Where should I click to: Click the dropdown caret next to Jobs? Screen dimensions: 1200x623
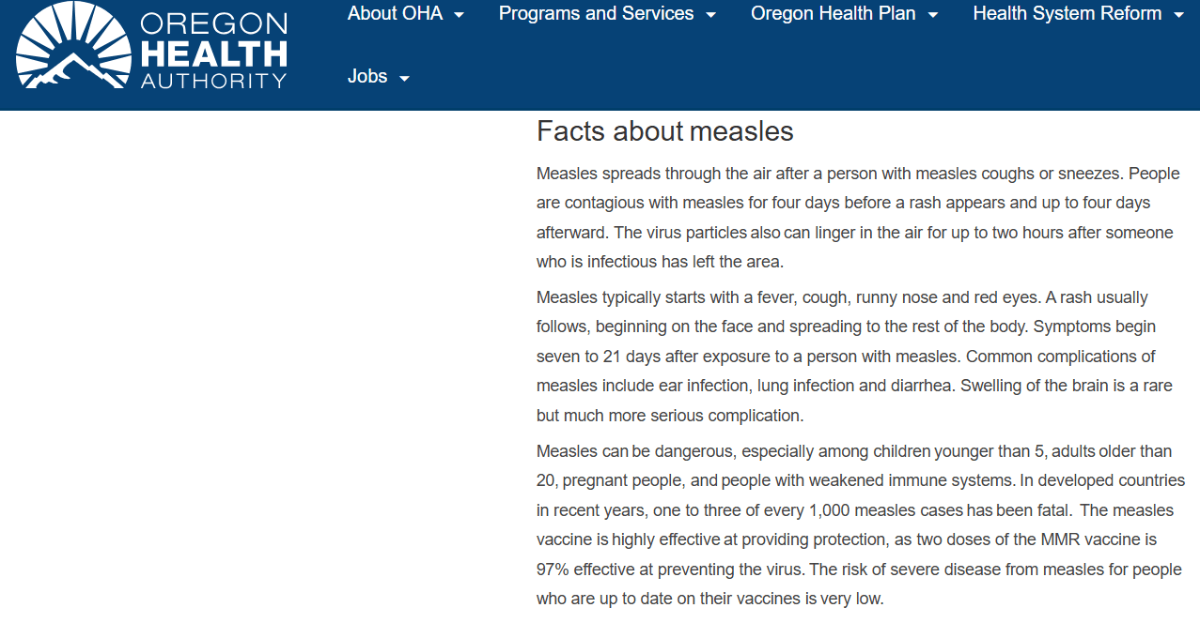pyautogui.click(x=404, y=79)
